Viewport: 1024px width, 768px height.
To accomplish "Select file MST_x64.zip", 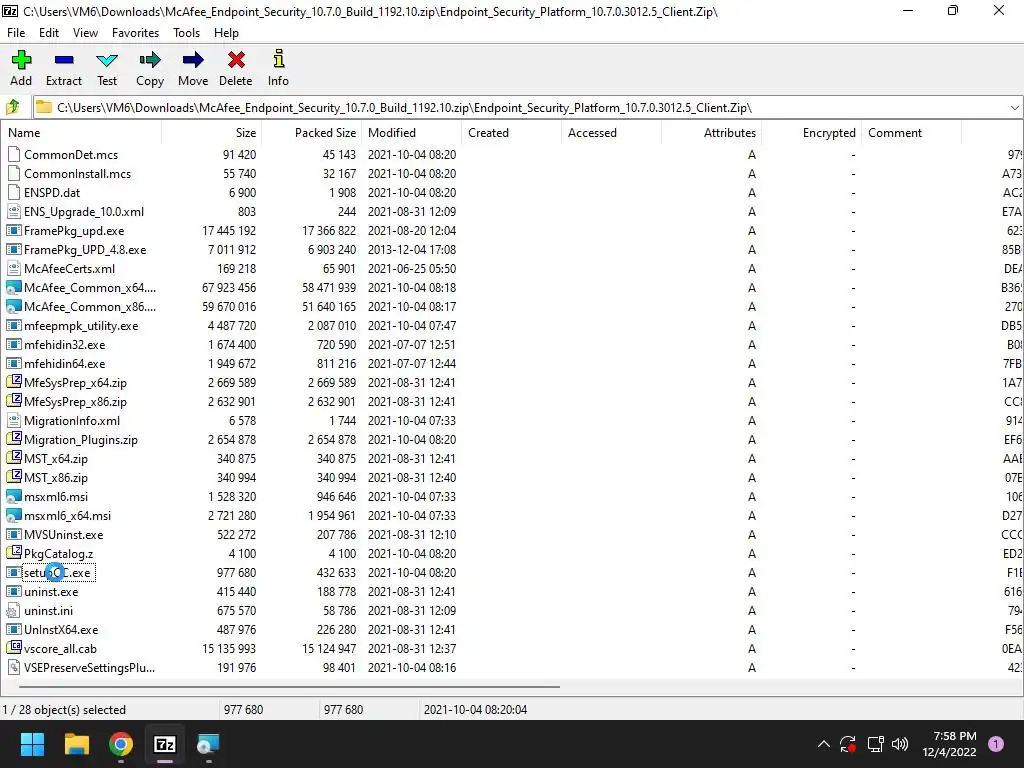I will coord(56,458).
